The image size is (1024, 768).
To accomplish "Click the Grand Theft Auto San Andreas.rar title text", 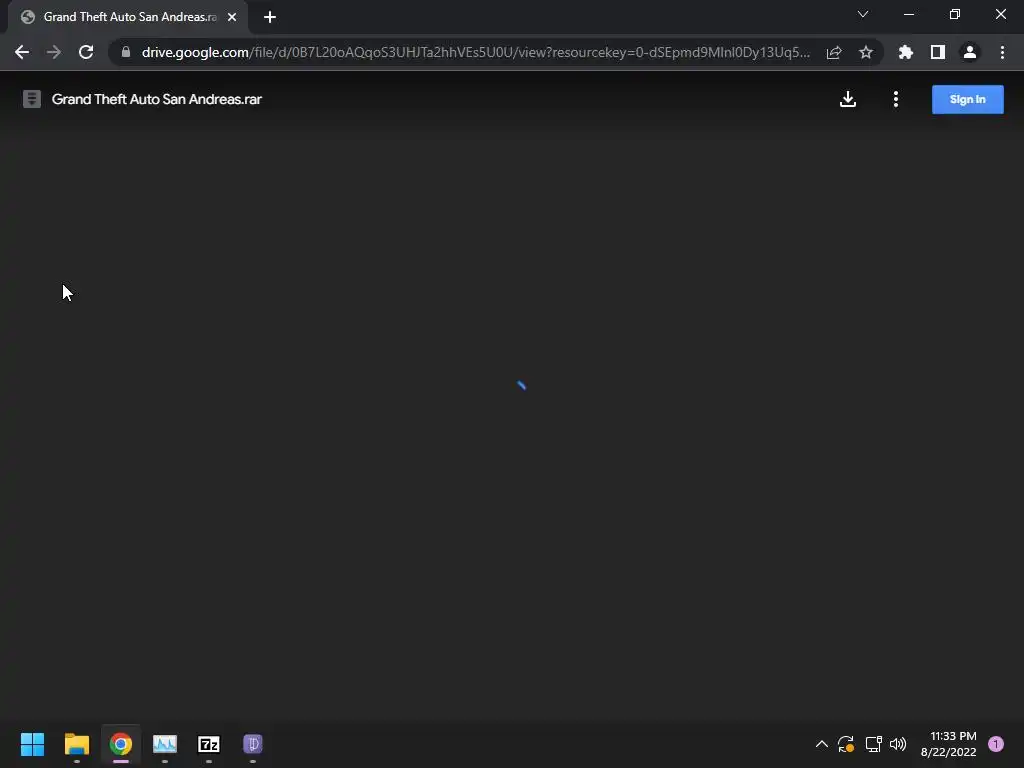I will point(157,99).
